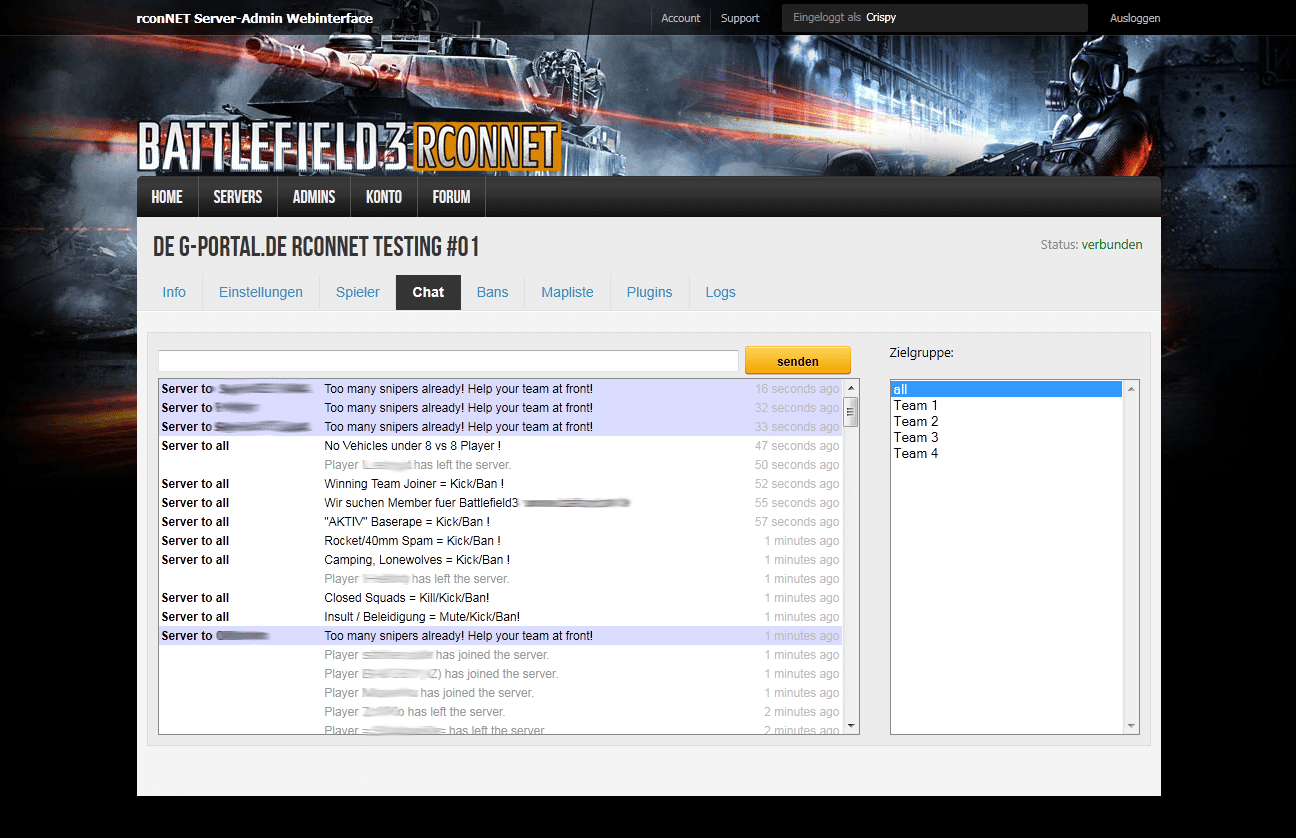The height and width of the screenshot is (838, 1296).
Task: Choose Team 3 in Zielgruppe list
Action: [x=1006, y=437]
